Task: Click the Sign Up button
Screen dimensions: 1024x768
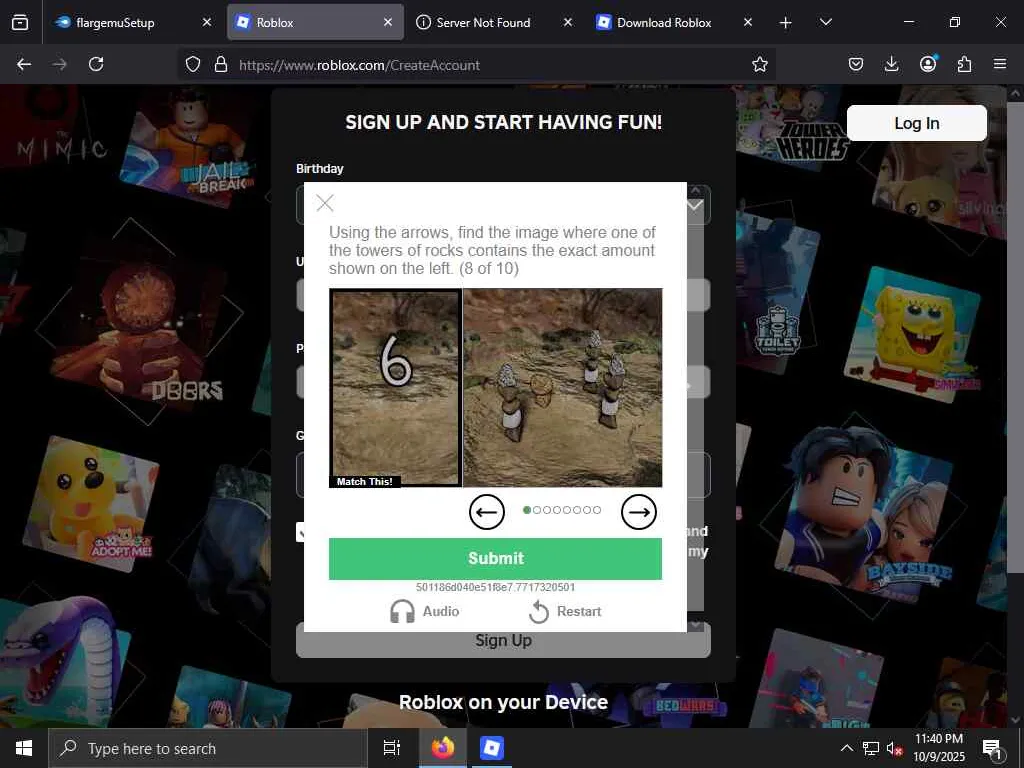Action: pyautogui.click(x=503, y=641)
